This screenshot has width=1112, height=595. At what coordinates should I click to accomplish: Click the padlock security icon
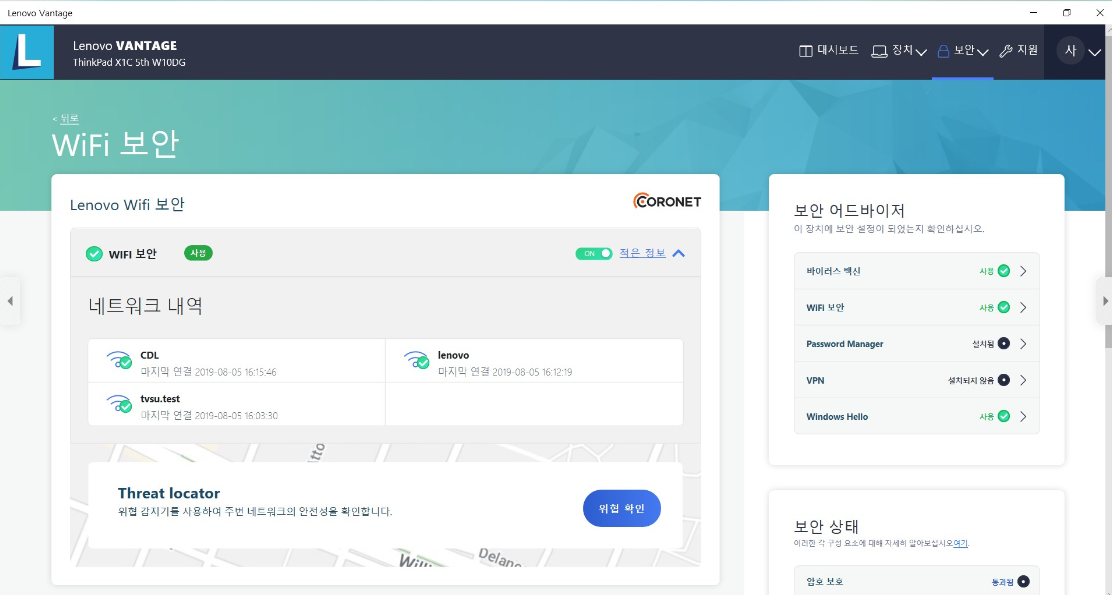pyautogui.click(x=943, y=51)
